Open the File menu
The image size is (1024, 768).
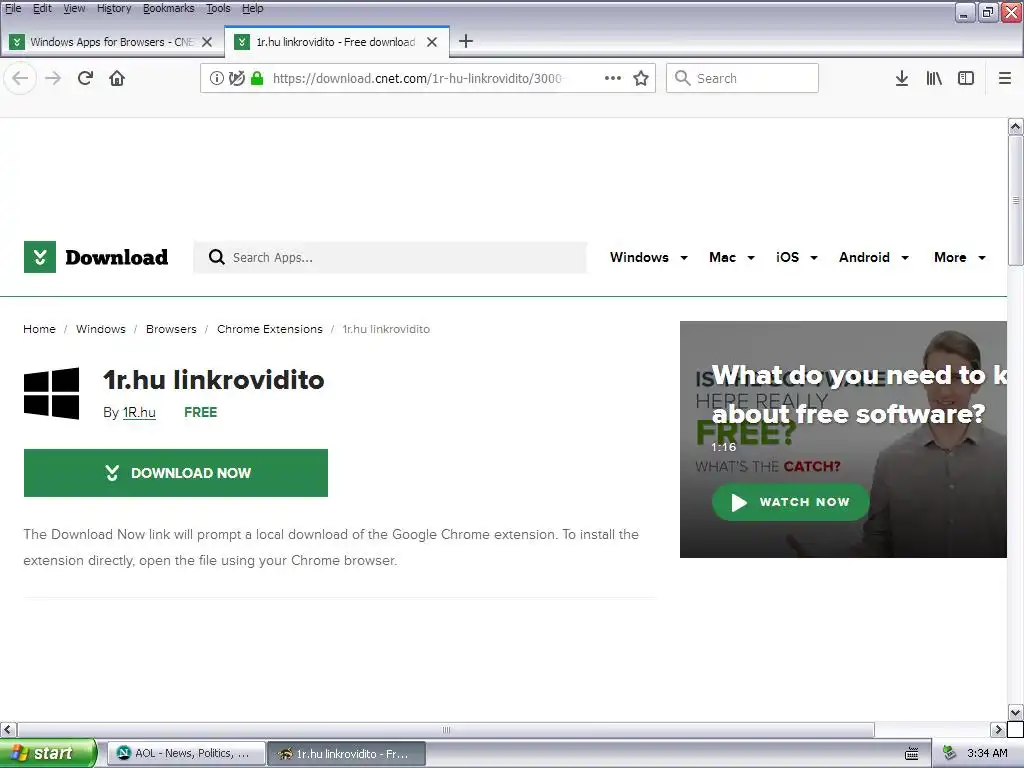(13, 8)
